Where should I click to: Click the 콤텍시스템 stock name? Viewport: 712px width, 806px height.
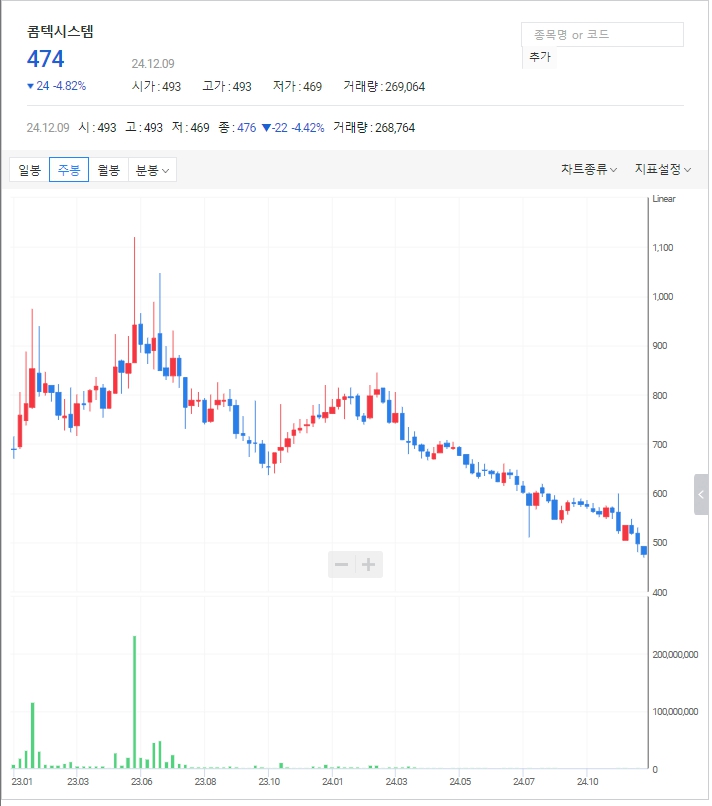coord(60,31)
